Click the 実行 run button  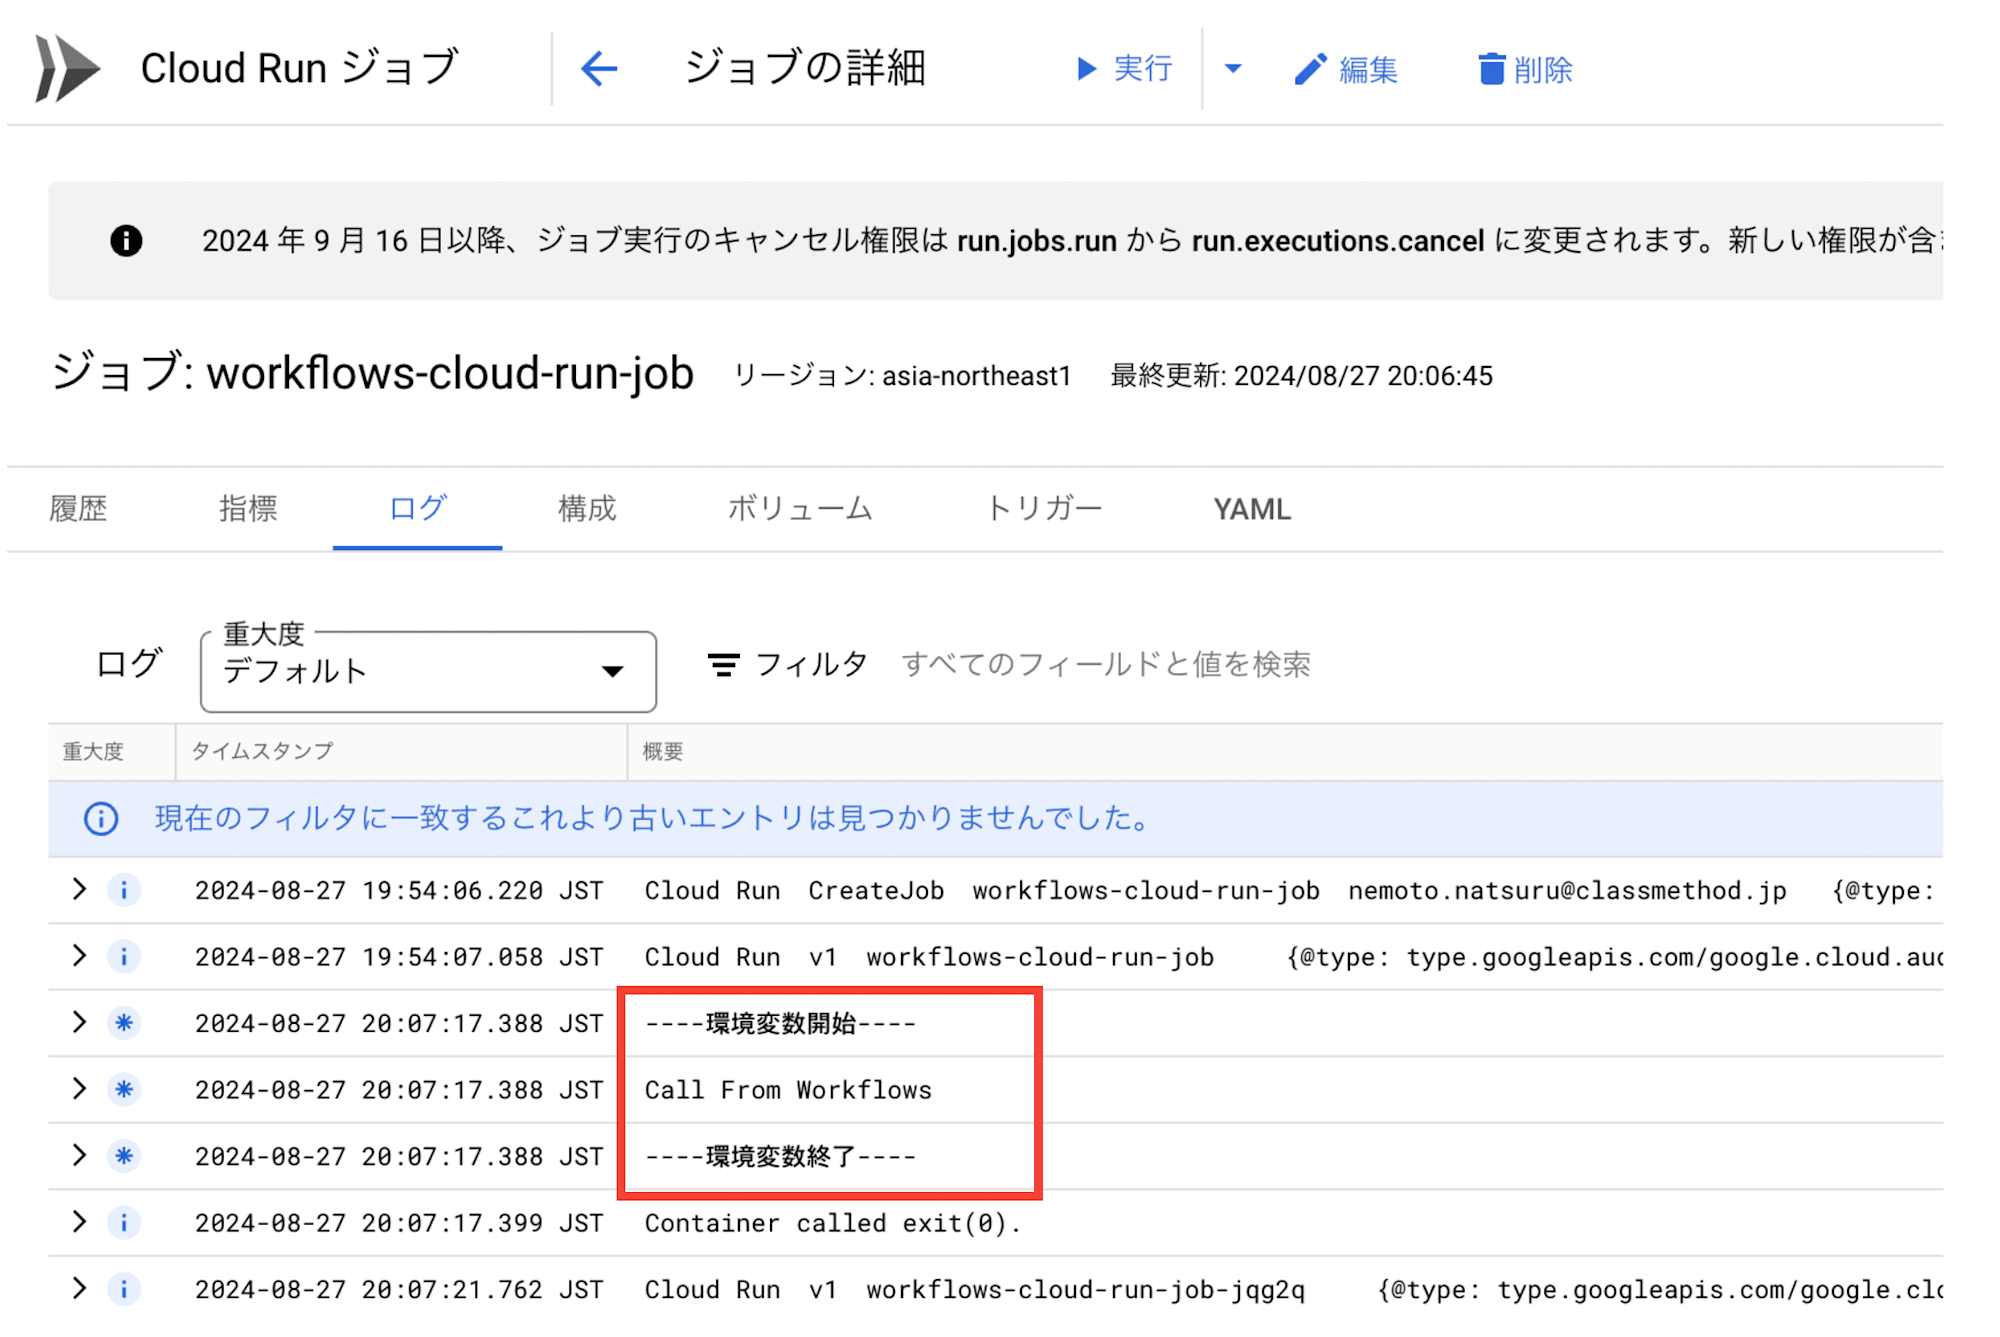1124,69
